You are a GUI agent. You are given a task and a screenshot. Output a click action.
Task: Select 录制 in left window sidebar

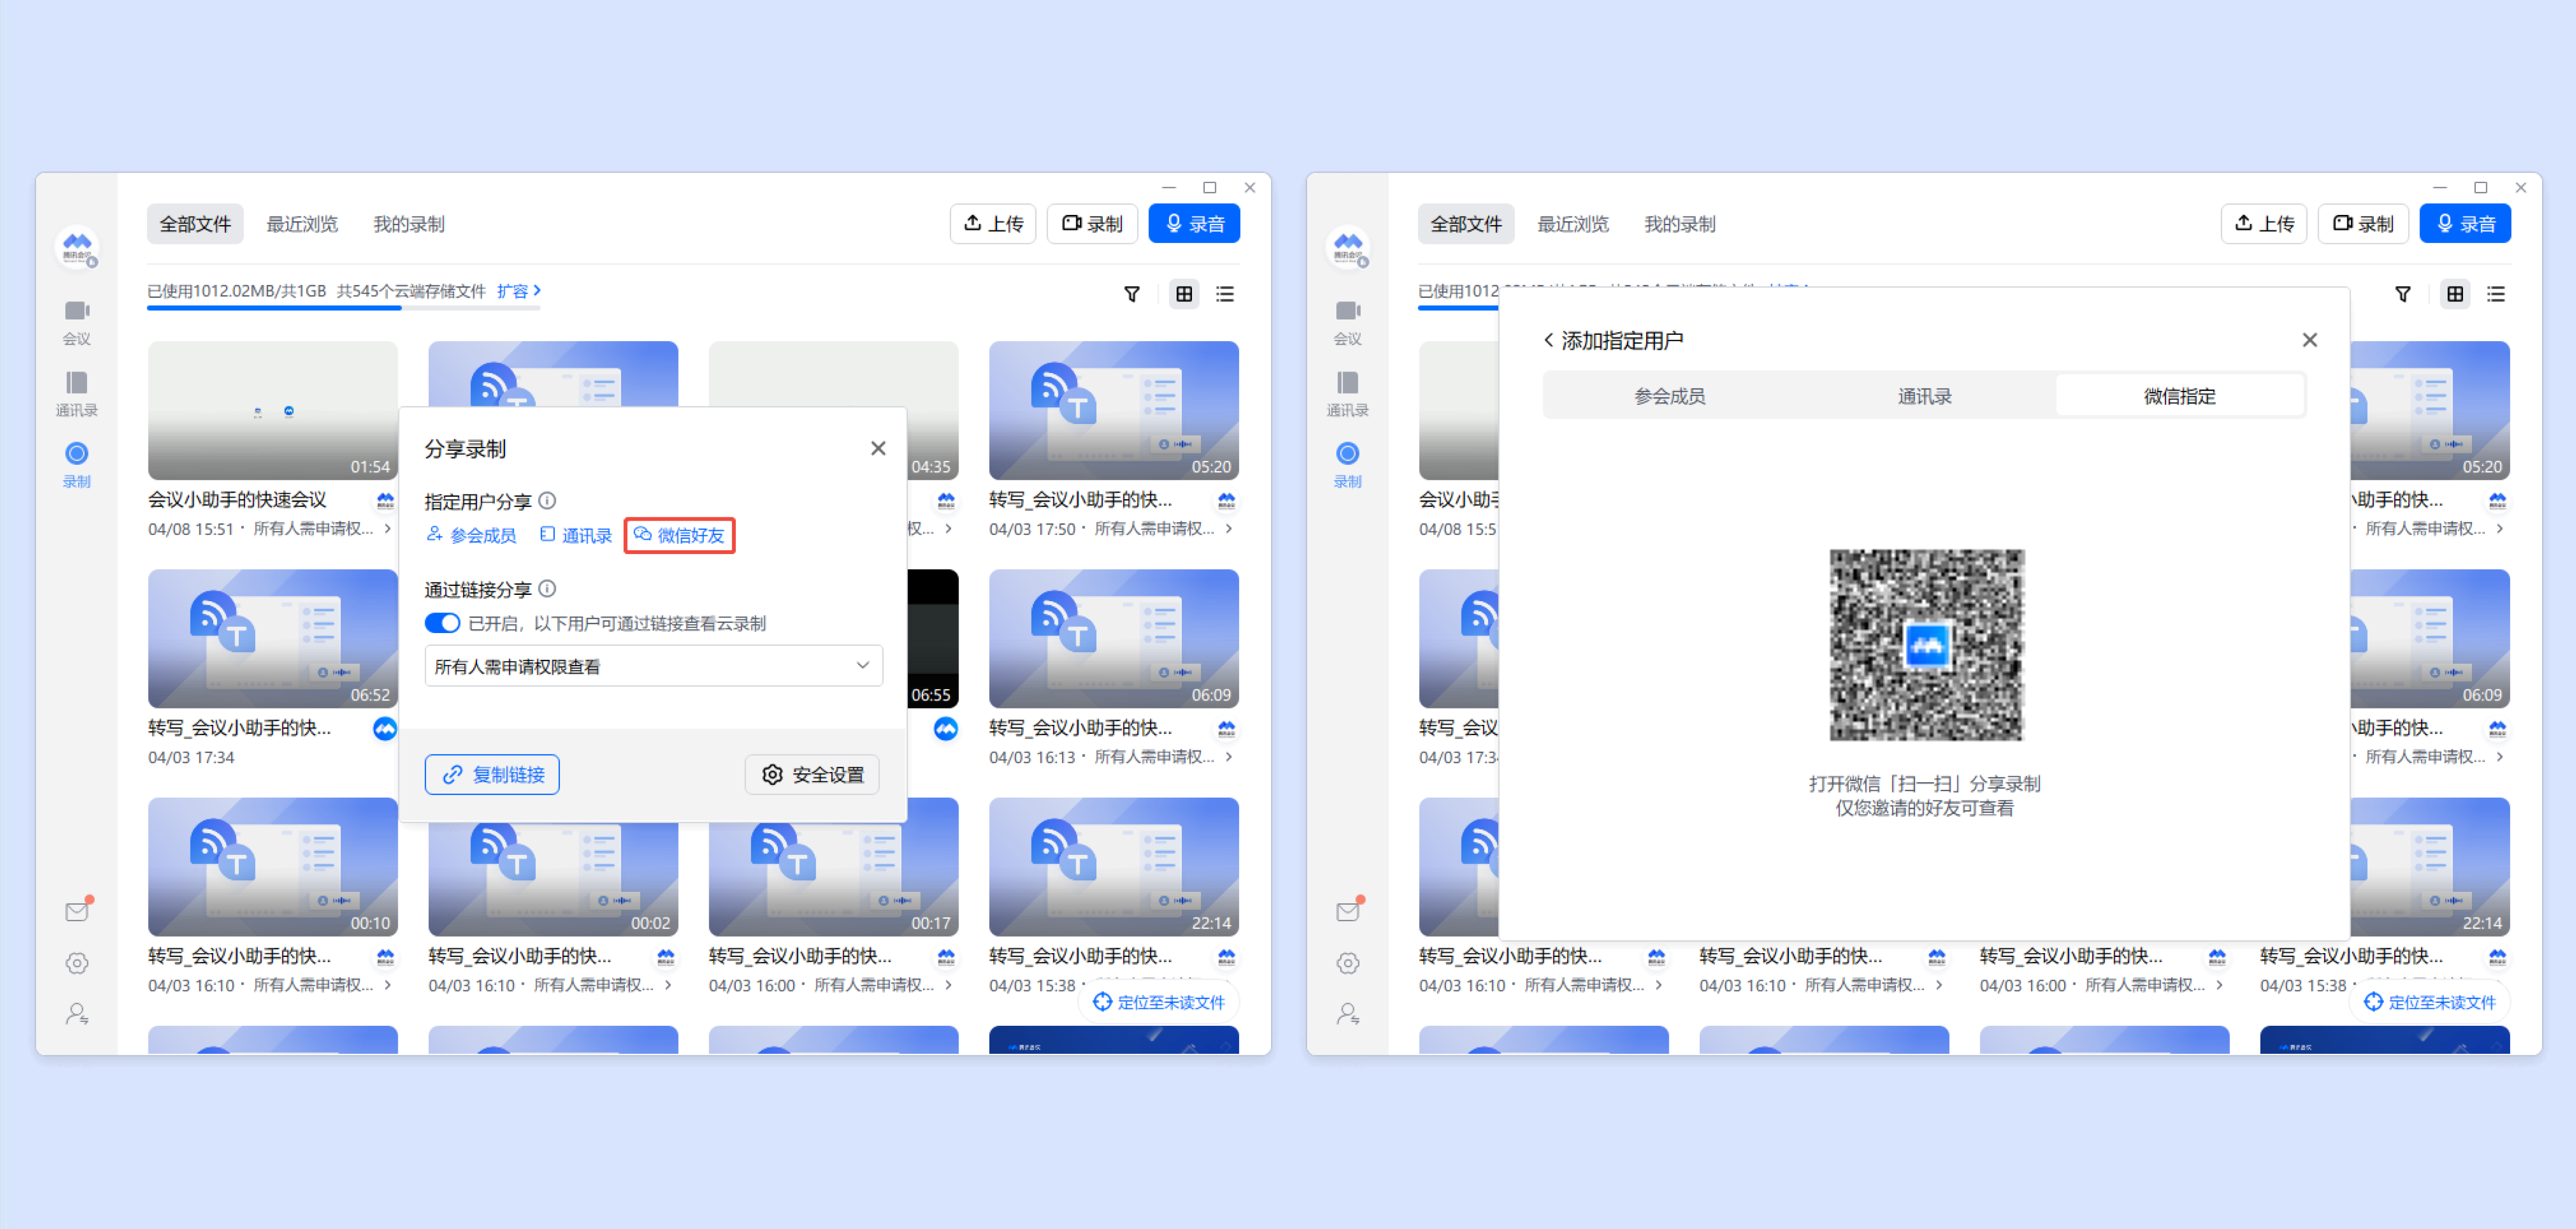(77, 465)
